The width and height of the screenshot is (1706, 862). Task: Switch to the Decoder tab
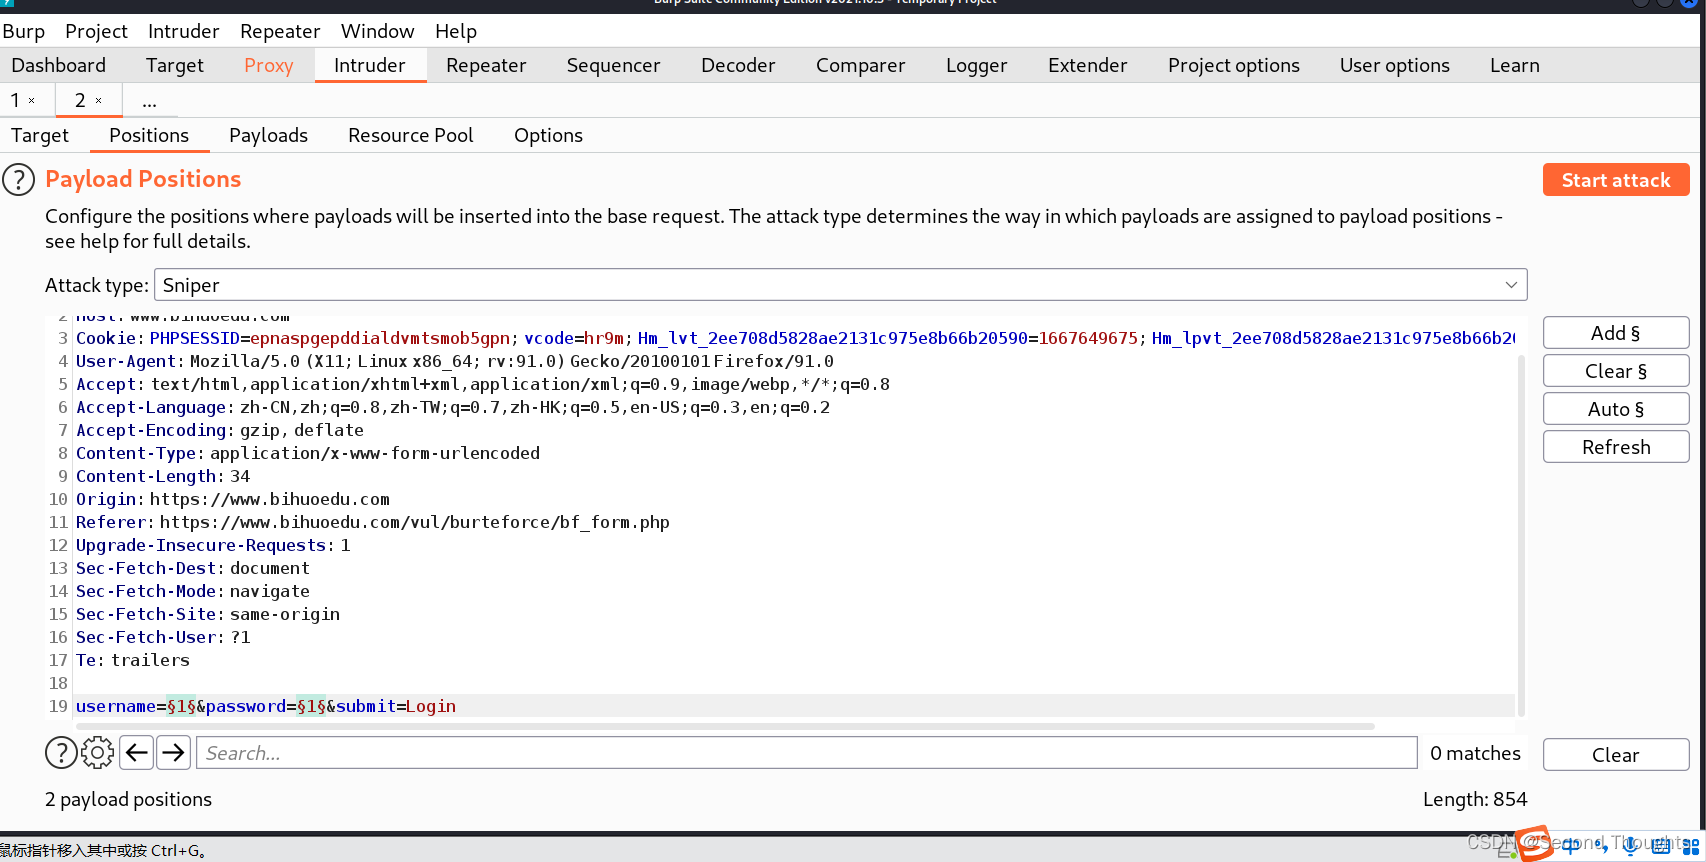[738, 65]
